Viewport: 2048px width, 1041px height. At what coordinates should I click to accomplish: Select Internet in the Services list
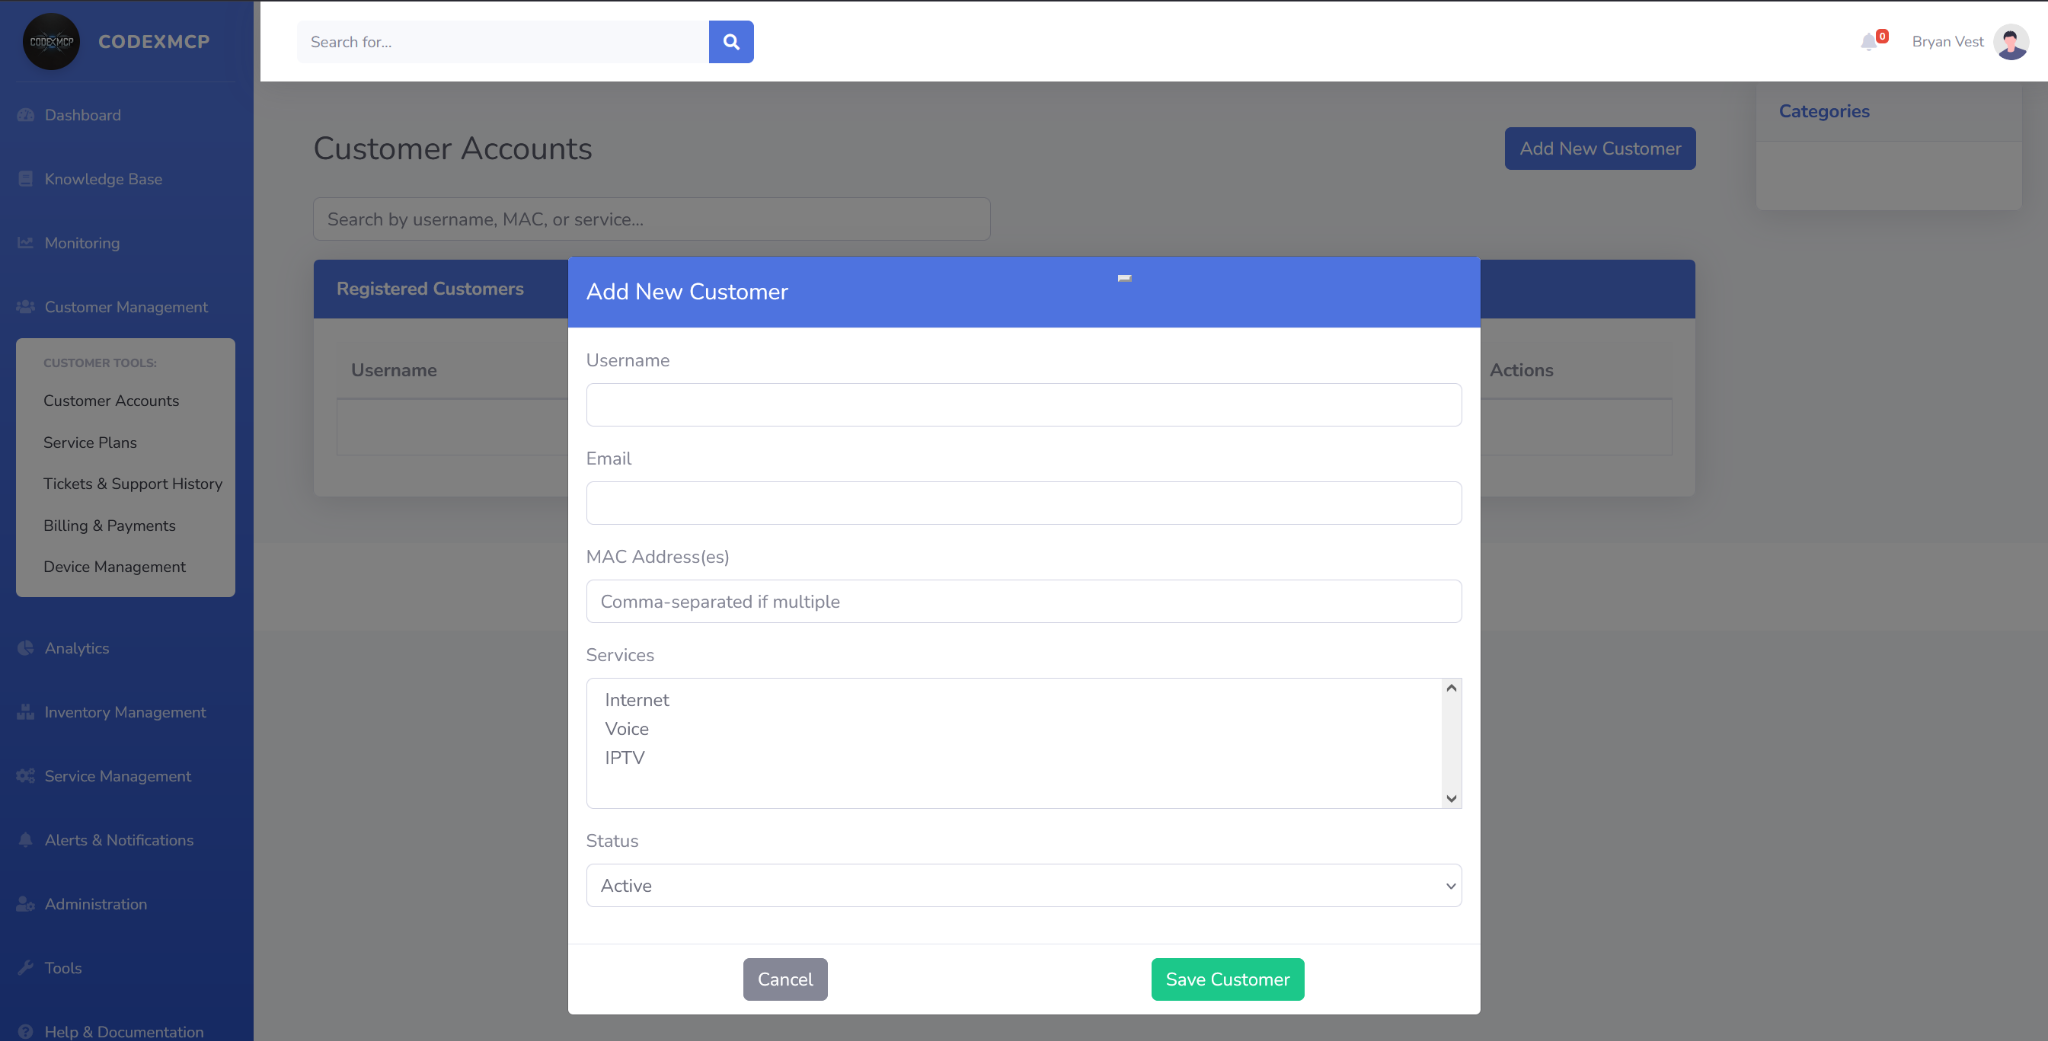pos(636,700)
